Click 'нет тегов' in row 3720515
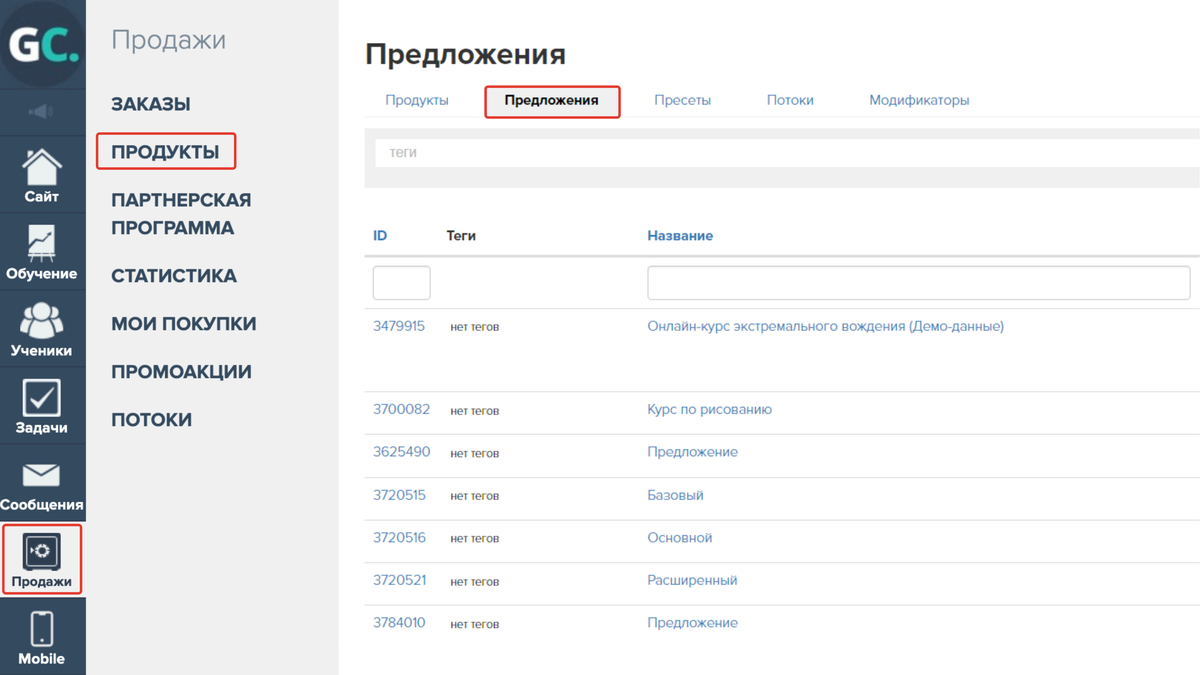 pyautogui.click(x=475, y=496)
